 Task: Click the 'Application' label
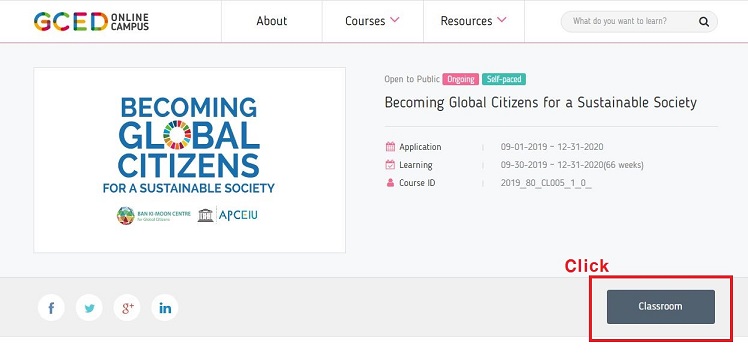(x=420, y=147)
